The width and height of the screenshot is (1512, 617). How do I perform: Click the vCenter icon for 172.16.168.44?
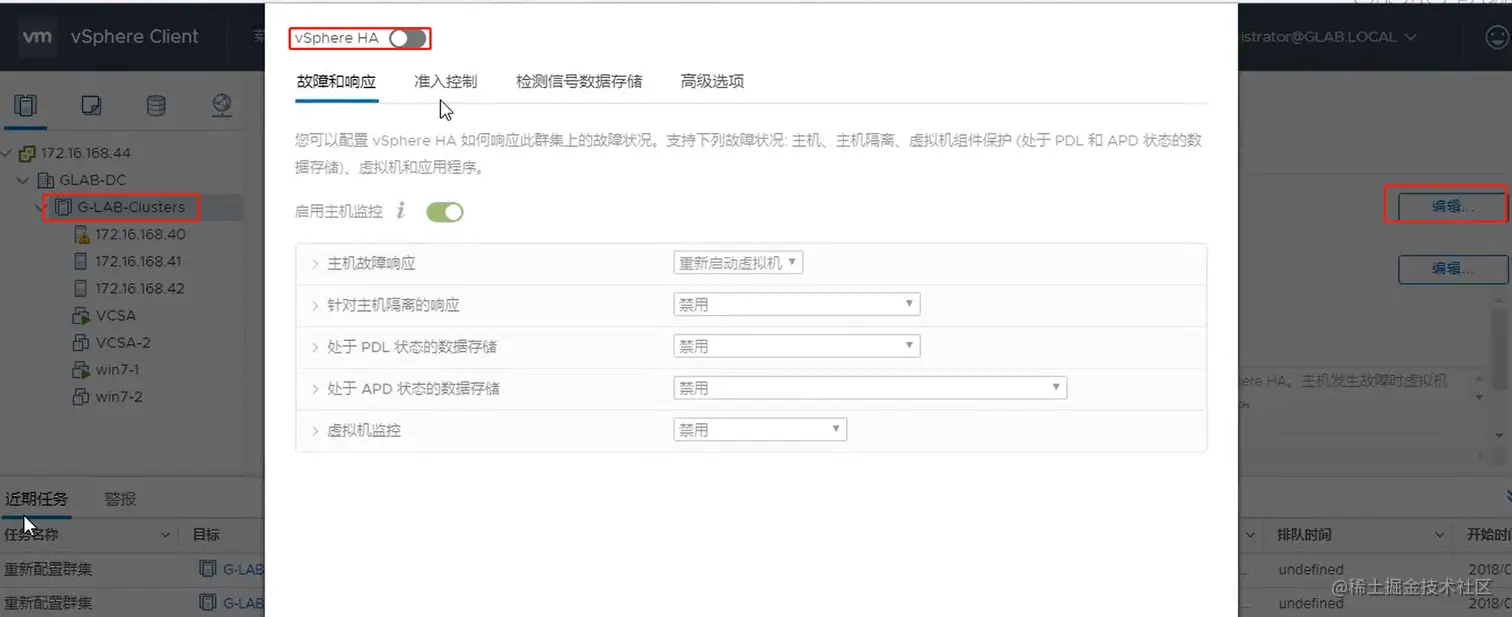(28, 153)
